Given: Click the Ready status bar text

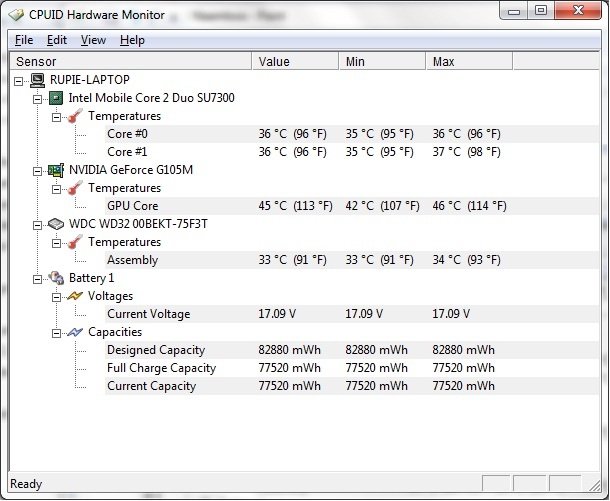Looking at the screenshot, I should click(26, 484).
